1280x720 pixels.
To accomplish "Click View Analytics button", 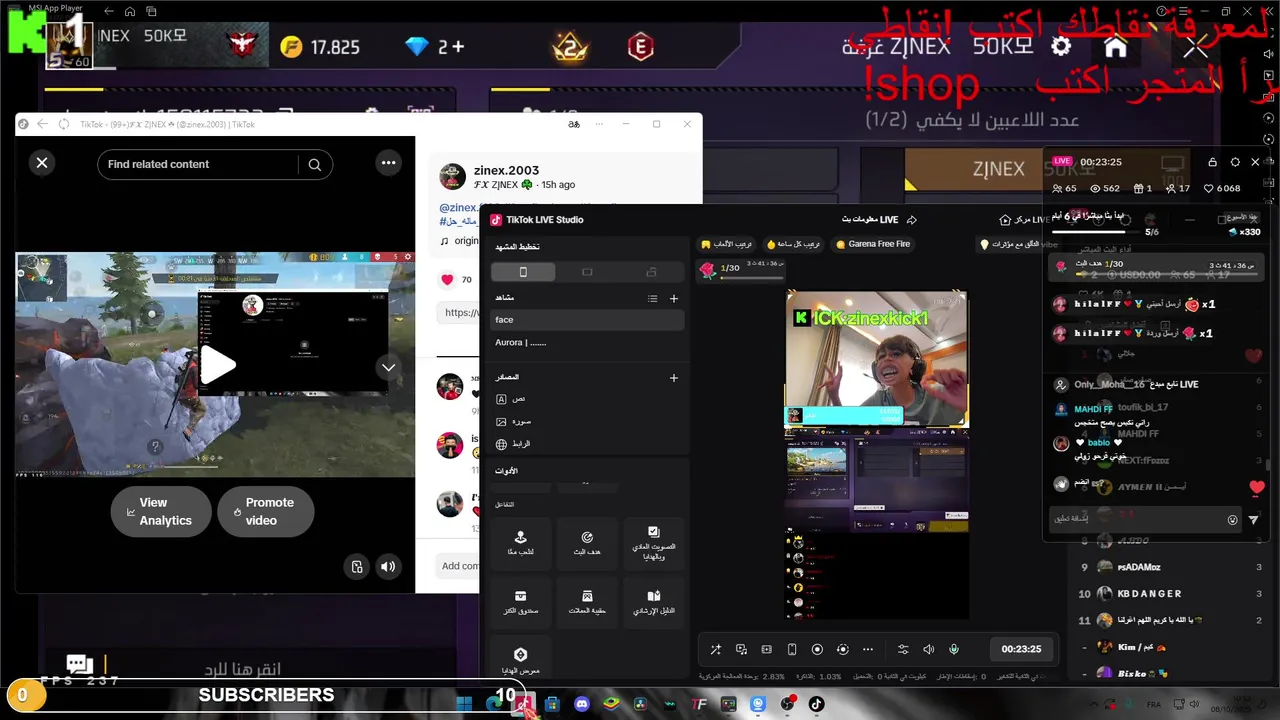I will click(161, 512).
